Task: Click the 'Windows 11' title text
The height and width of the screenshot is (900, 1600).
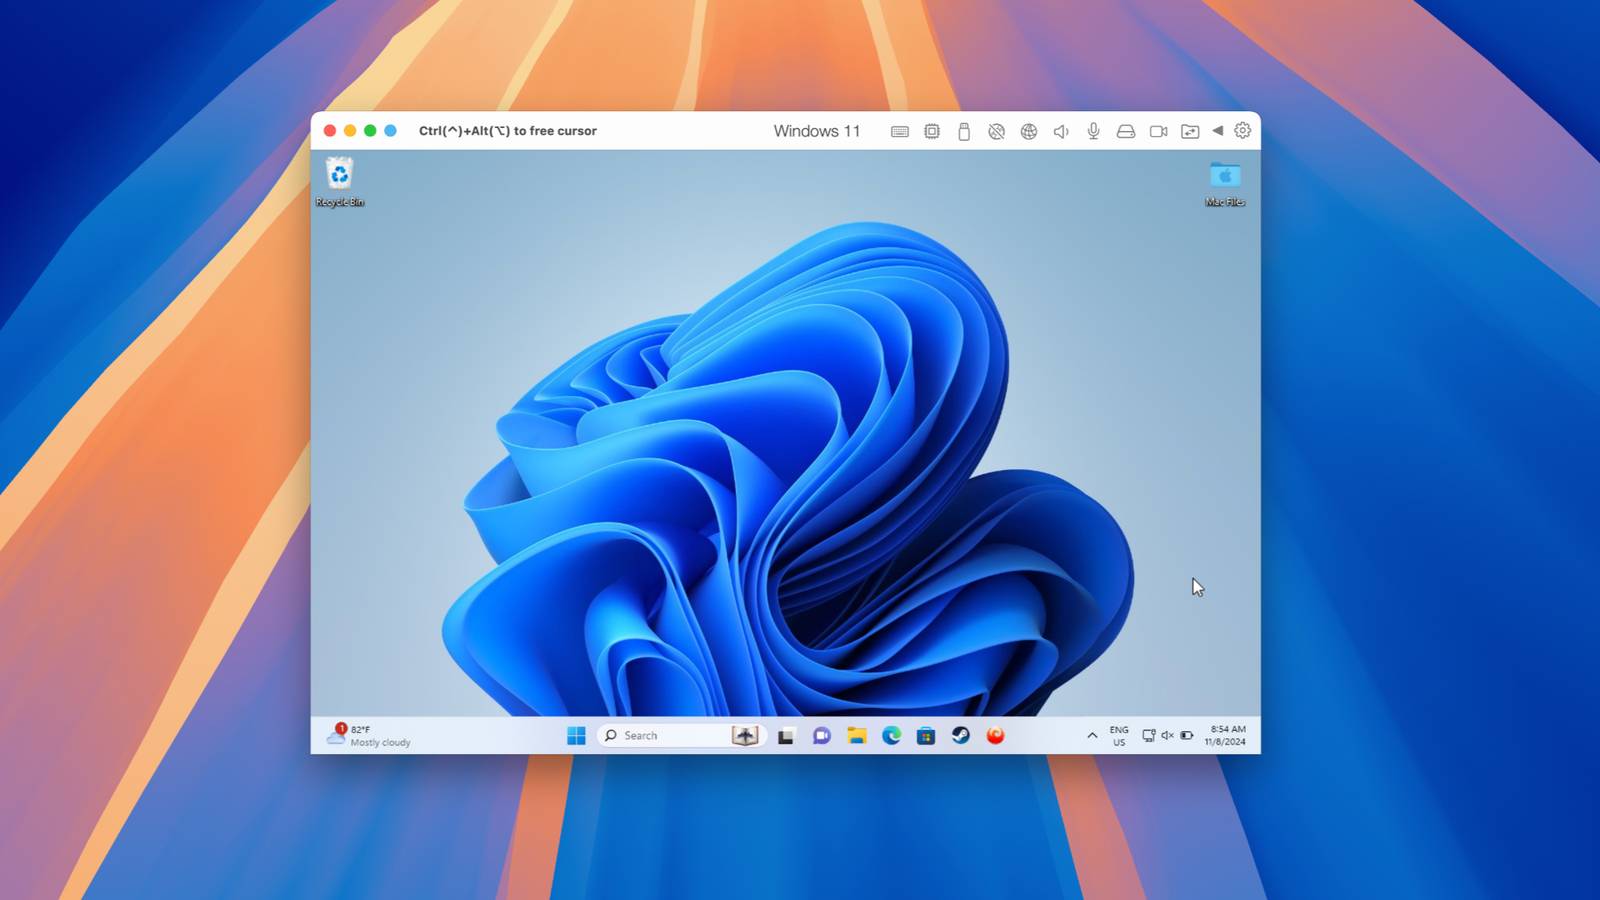Action: click(x=817, y=131)
